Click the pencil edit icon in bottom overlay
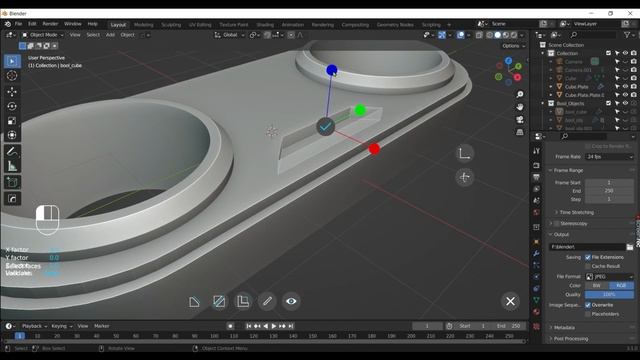 click(x=267, y=301)
